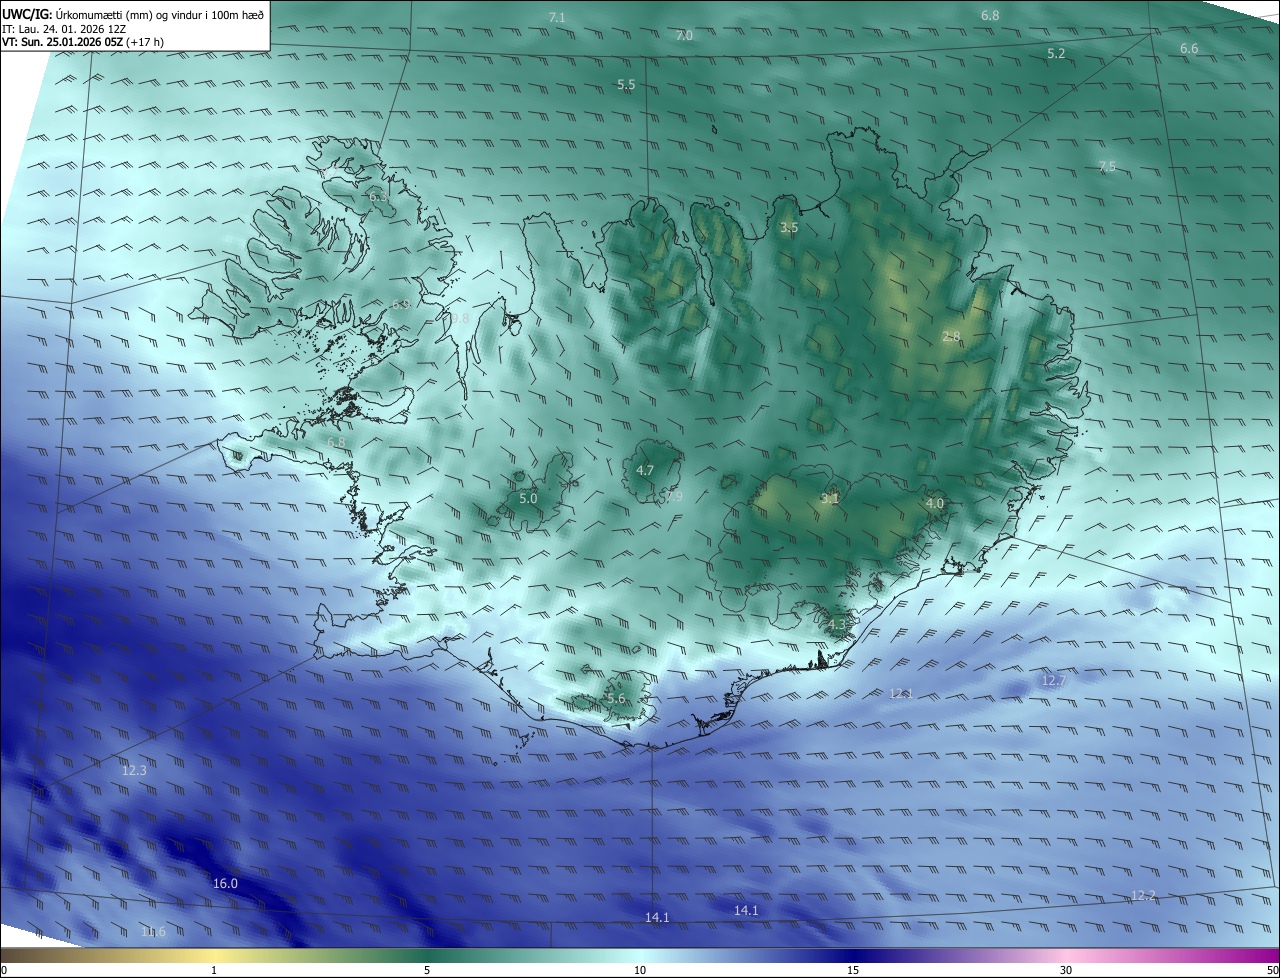Click the 2.8 value label
The width and height of the screenshot is (1280, 978).
point(951,337)
